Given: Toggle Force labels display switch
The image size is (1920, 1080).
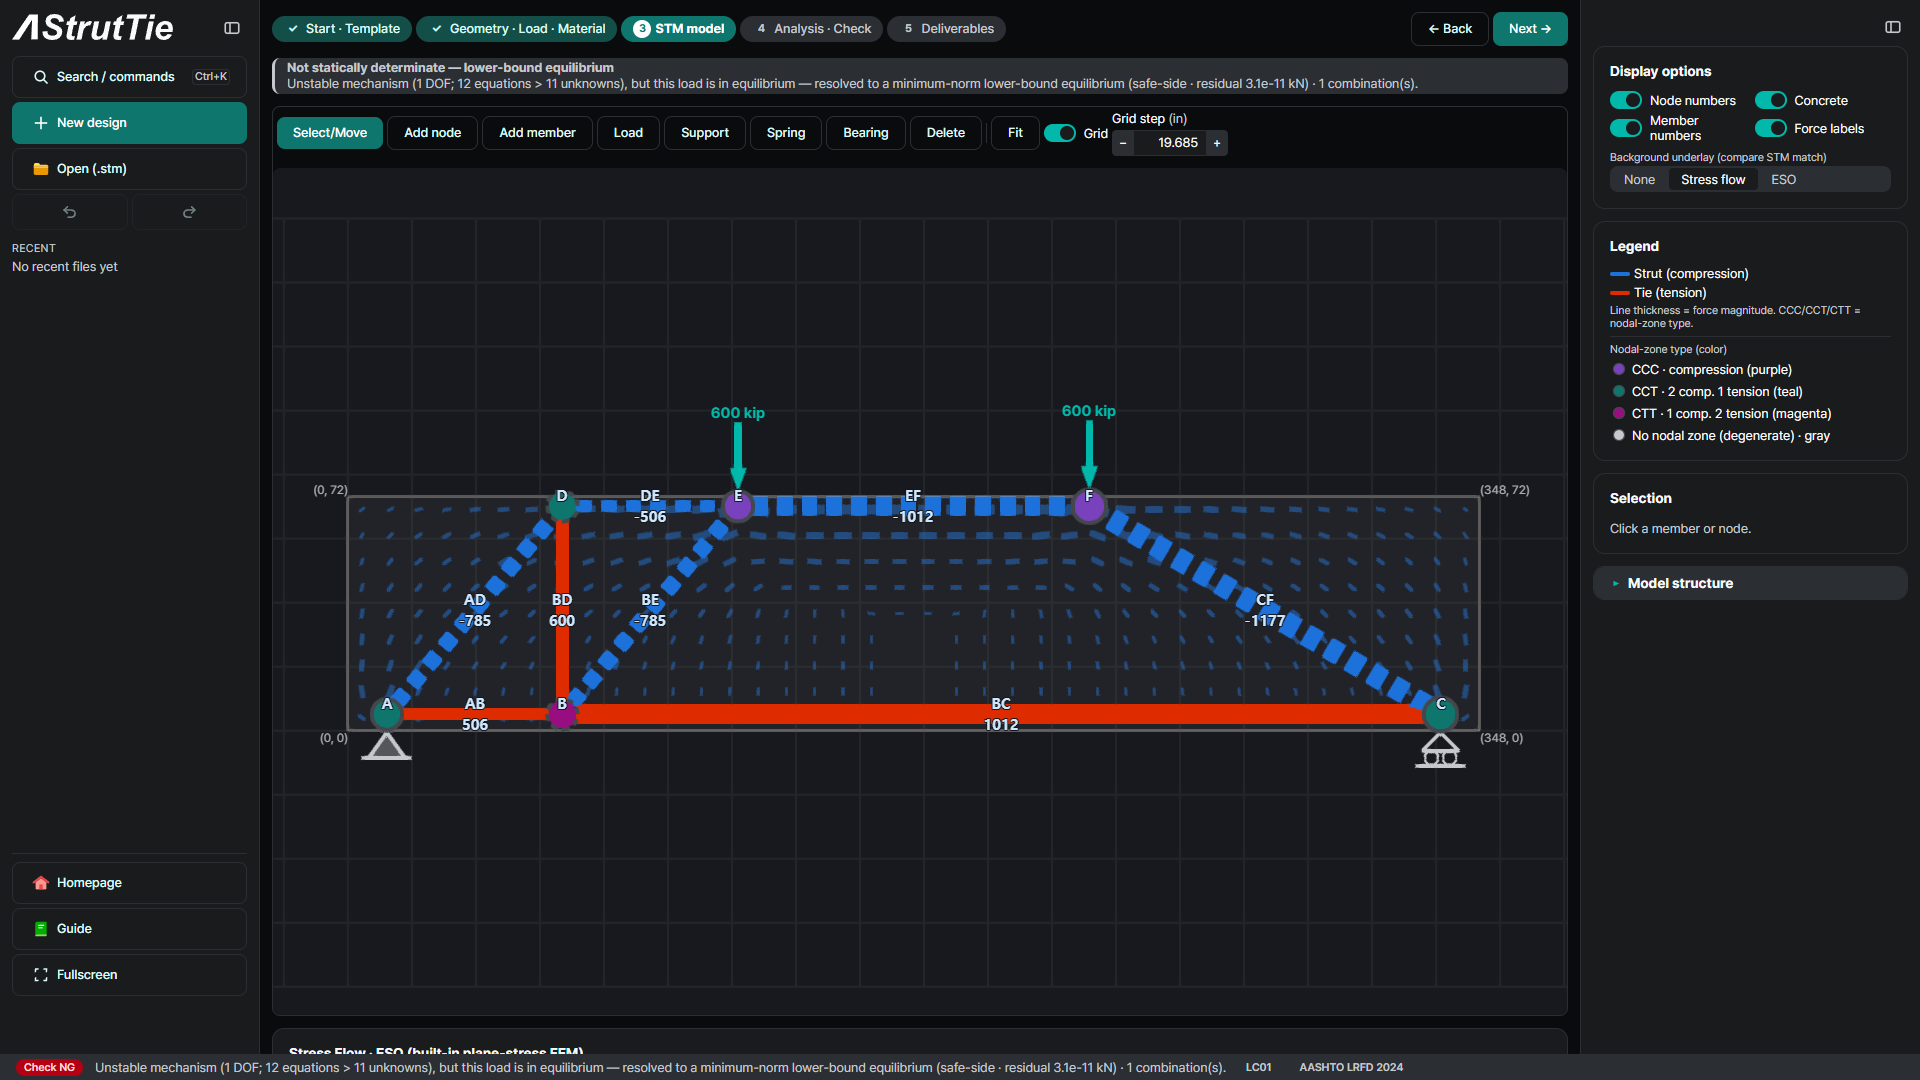Looking at the screenshot, I should point(1771,128).
